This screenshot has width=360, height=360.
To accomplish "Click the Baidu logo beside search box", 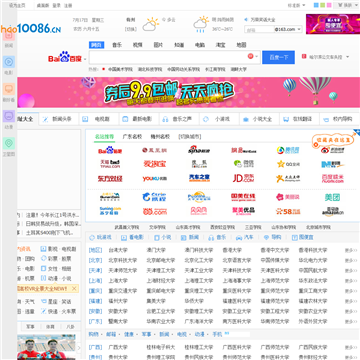I will (65, 57).
